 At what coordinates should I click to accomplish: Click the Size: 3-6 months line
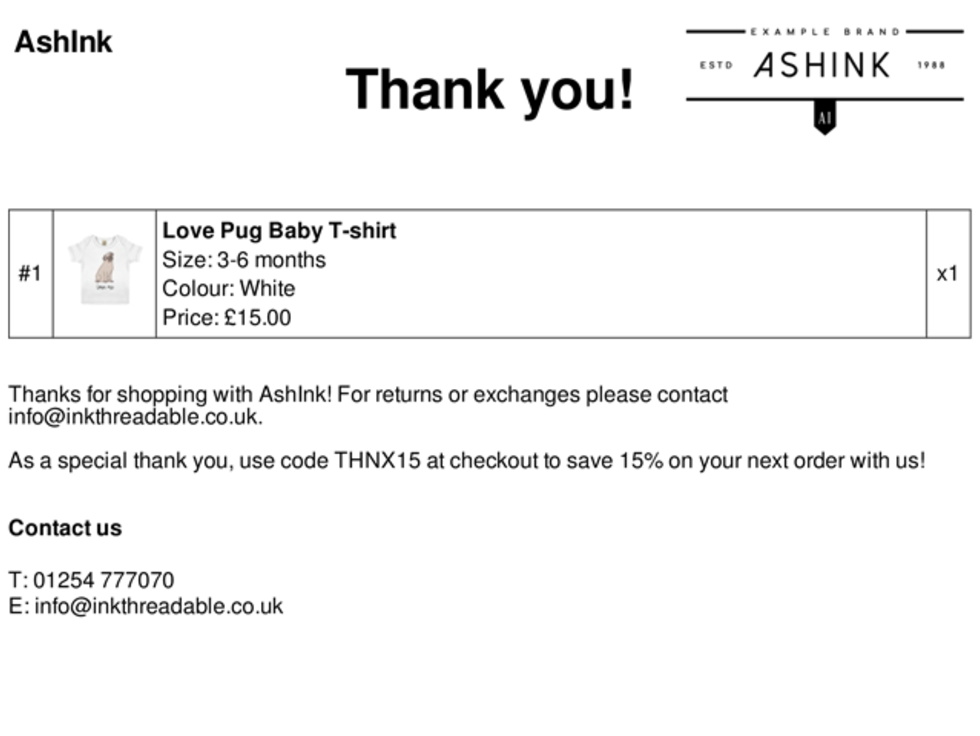(x=244, y=260)
